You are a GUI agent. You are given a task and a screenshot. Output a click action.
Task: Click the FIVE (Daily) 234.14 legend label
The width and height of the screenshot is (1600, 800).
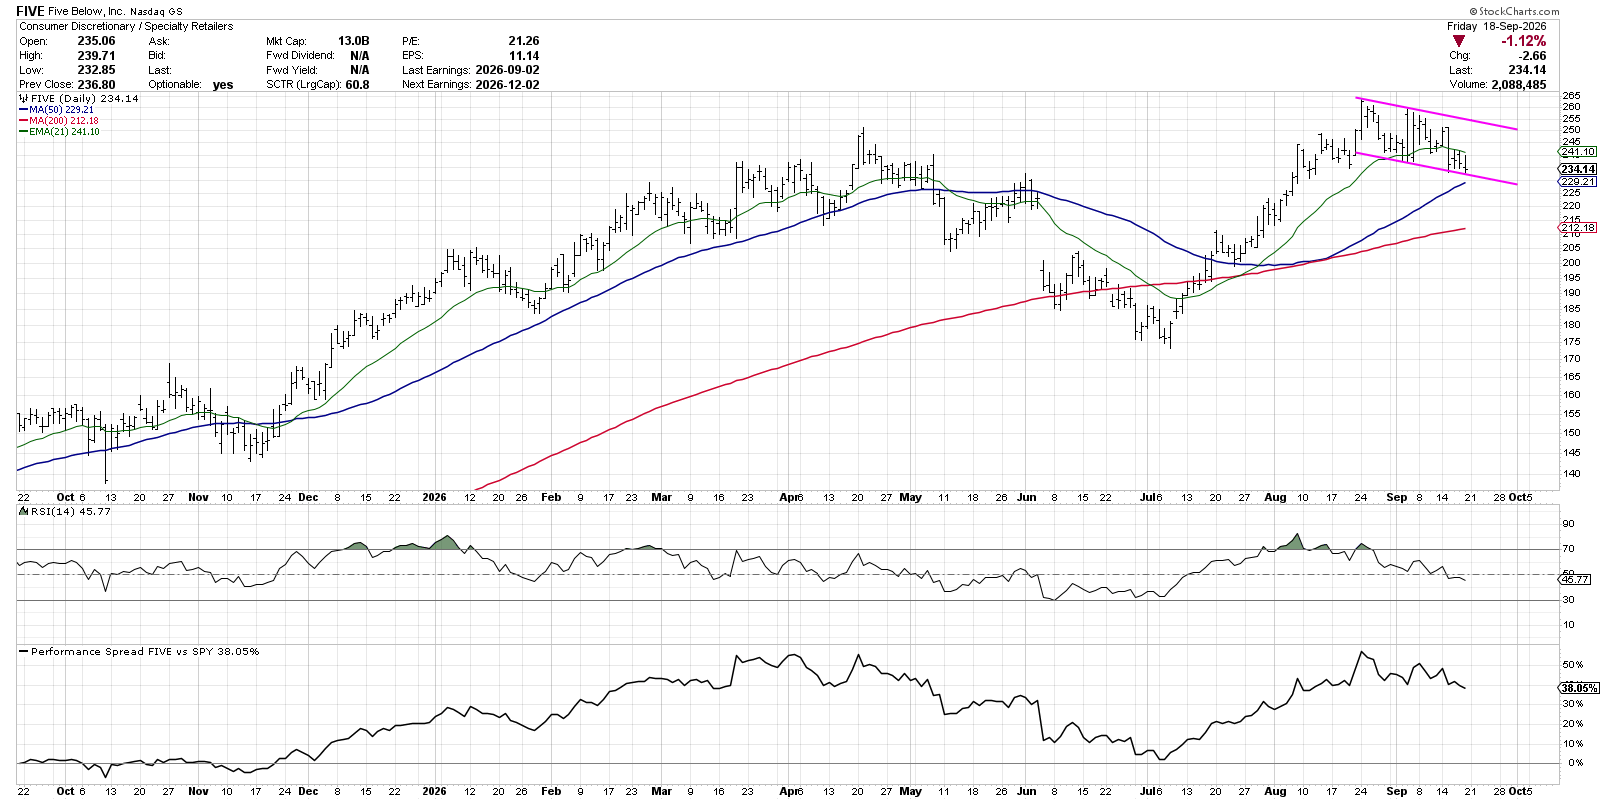[85, 99]
